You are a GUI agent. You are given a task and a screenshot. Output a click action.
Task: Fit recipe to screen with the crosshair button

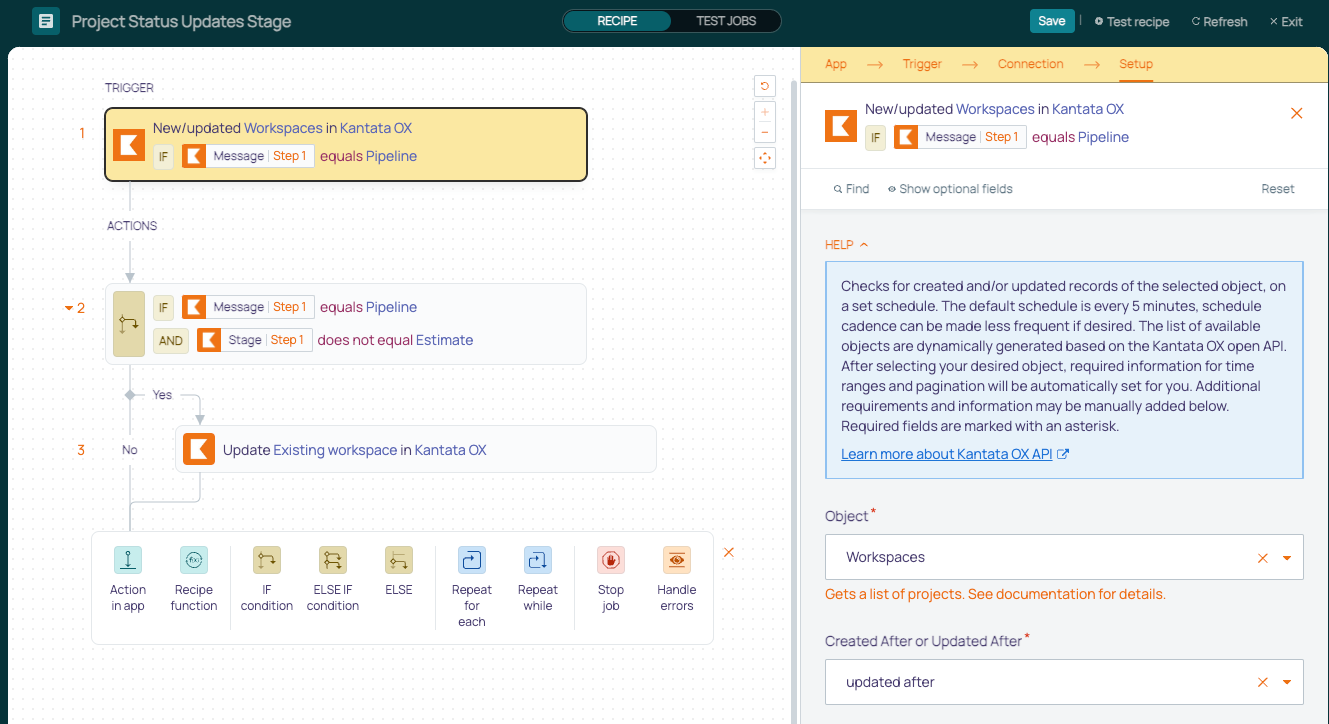tap(765, 158)
